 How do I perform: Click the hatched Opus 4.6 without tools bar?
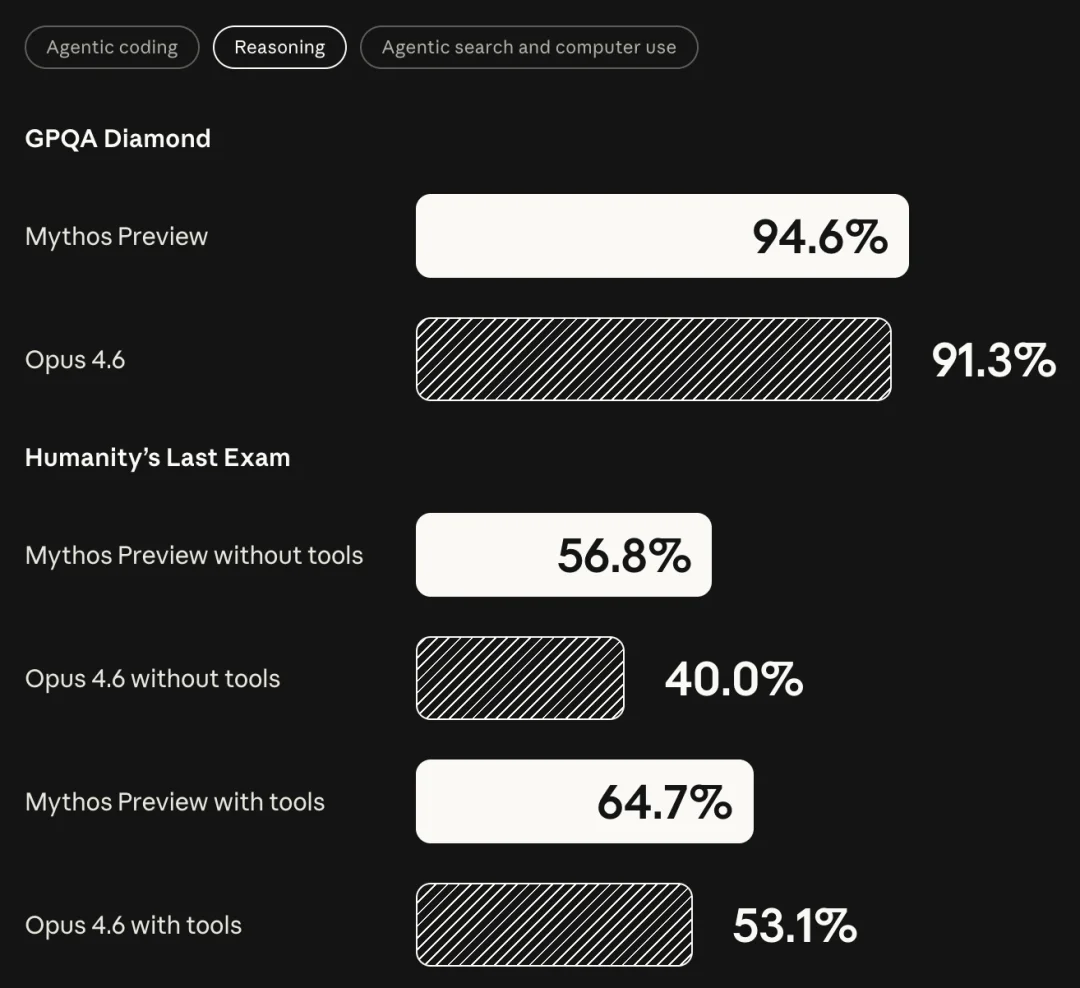520,678
